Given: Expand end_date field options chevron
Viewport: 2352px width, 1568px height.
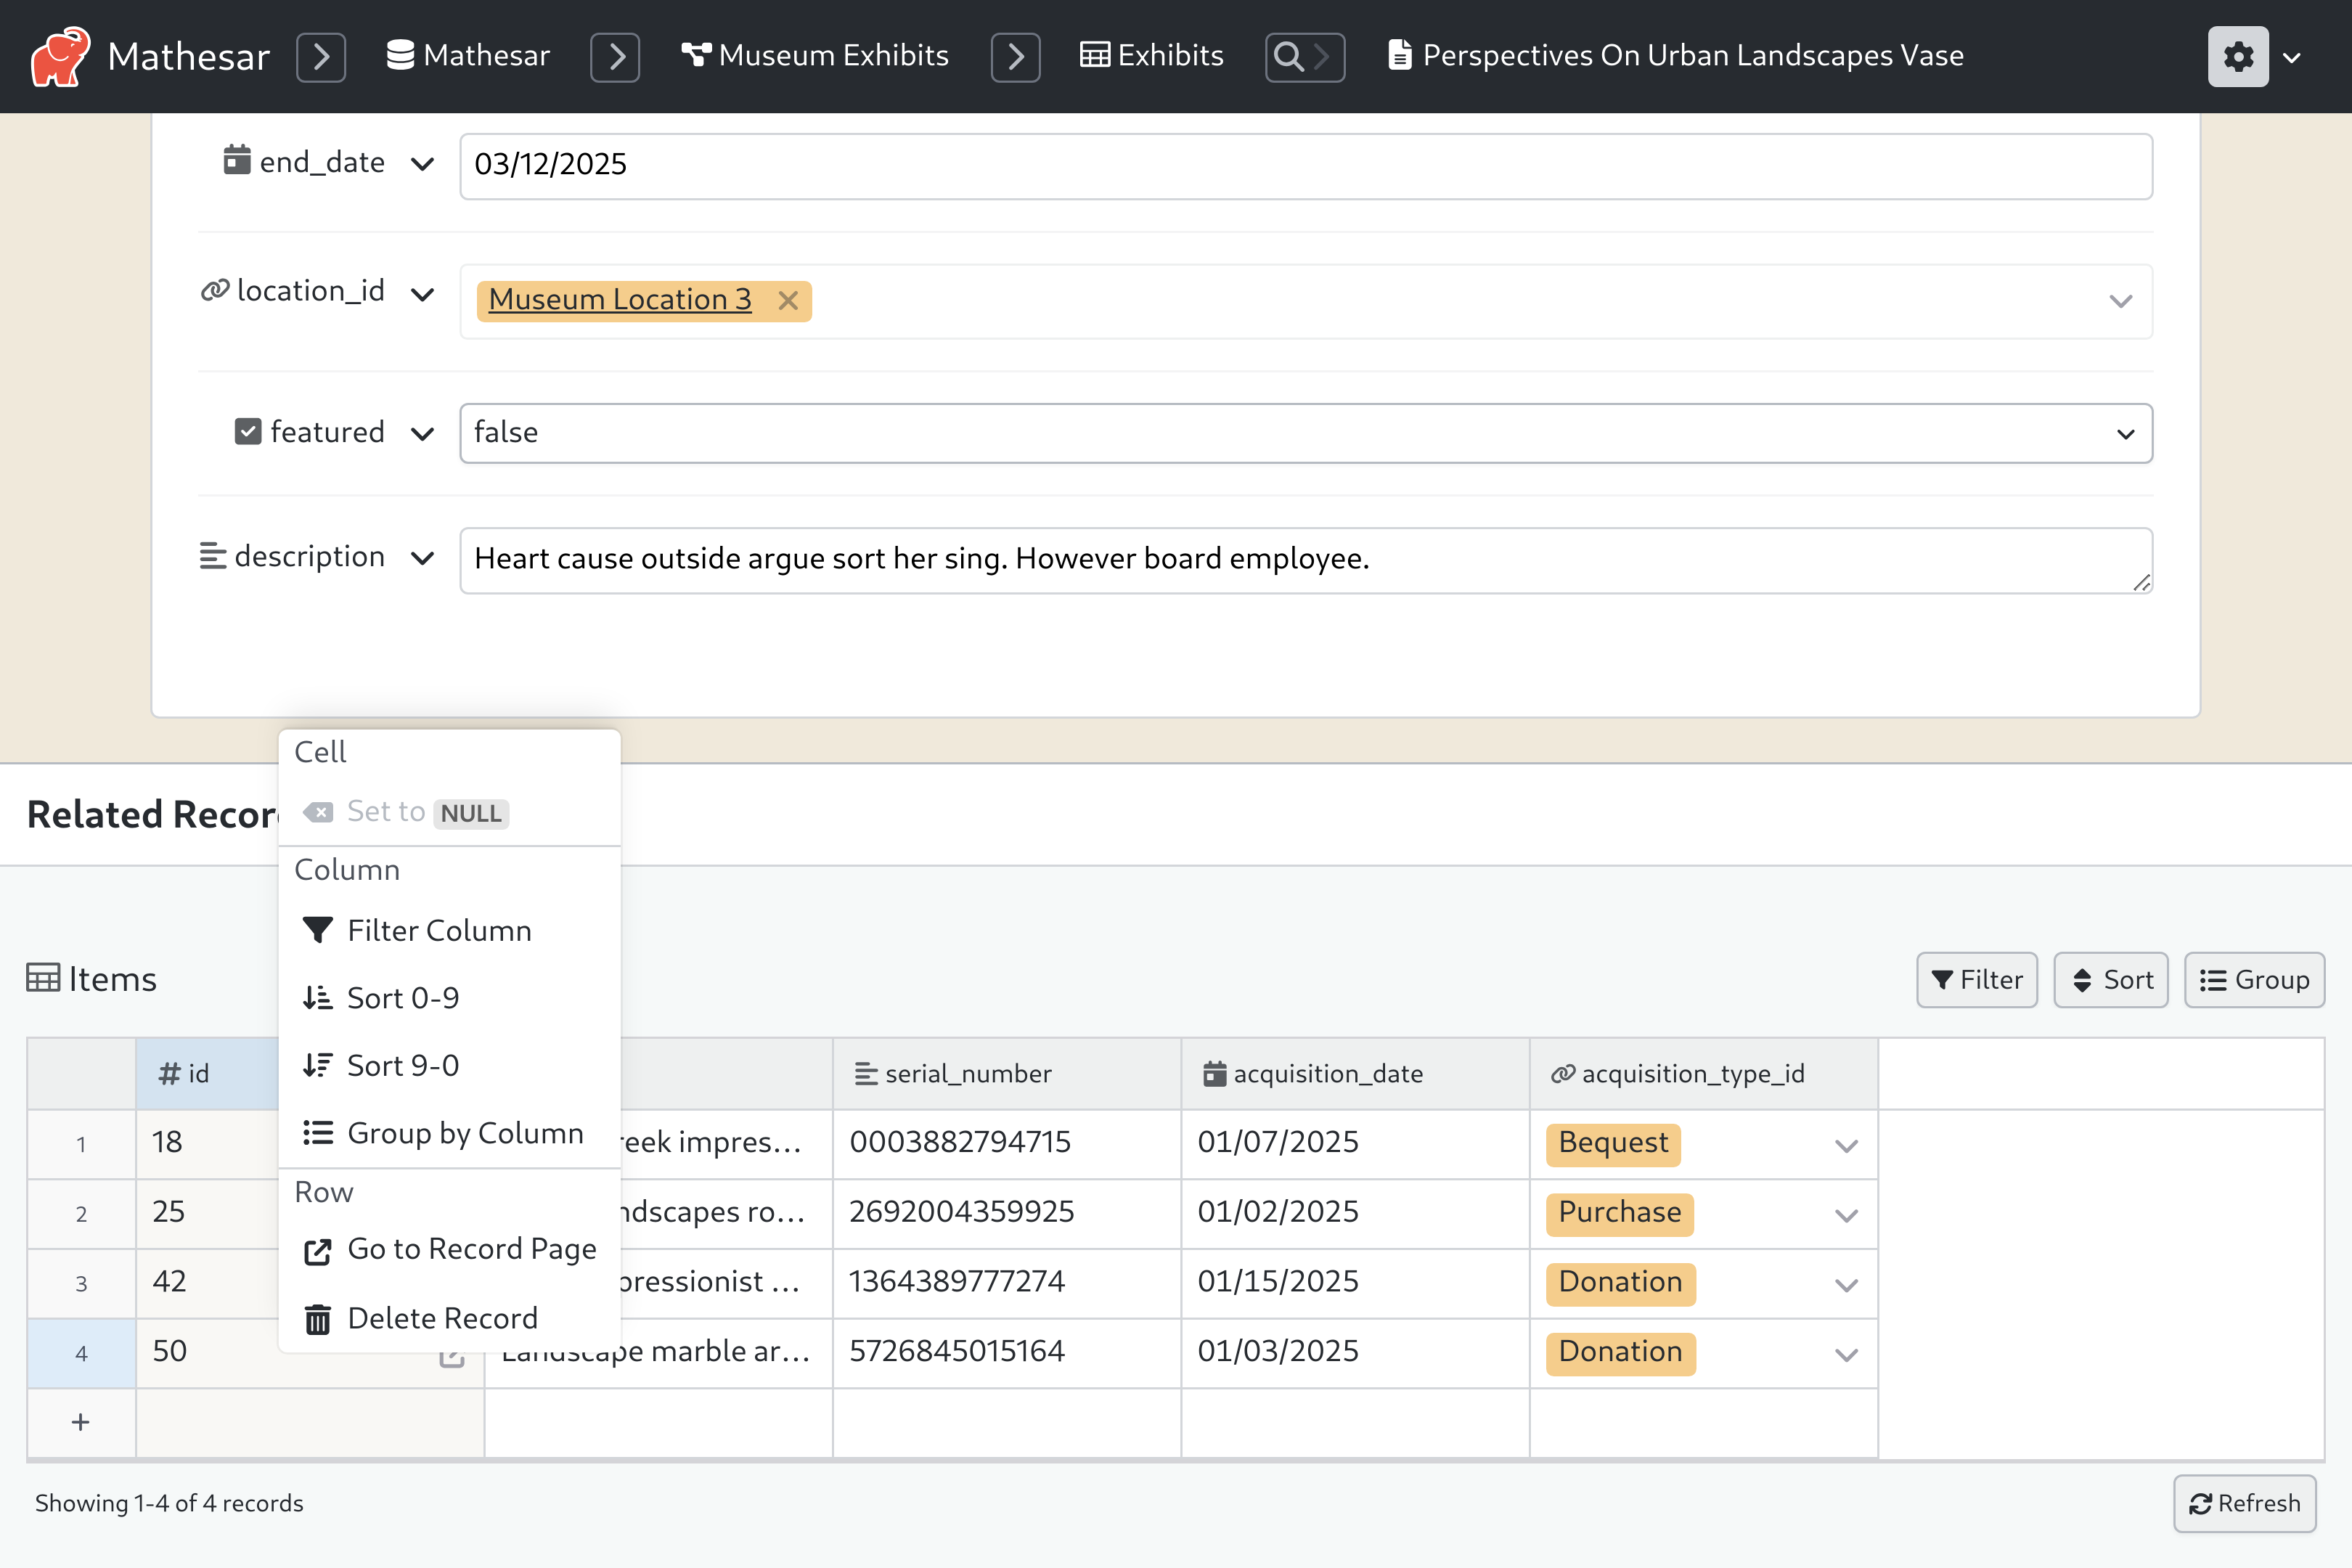Looking at the screenshot, I should pos(422,163).
